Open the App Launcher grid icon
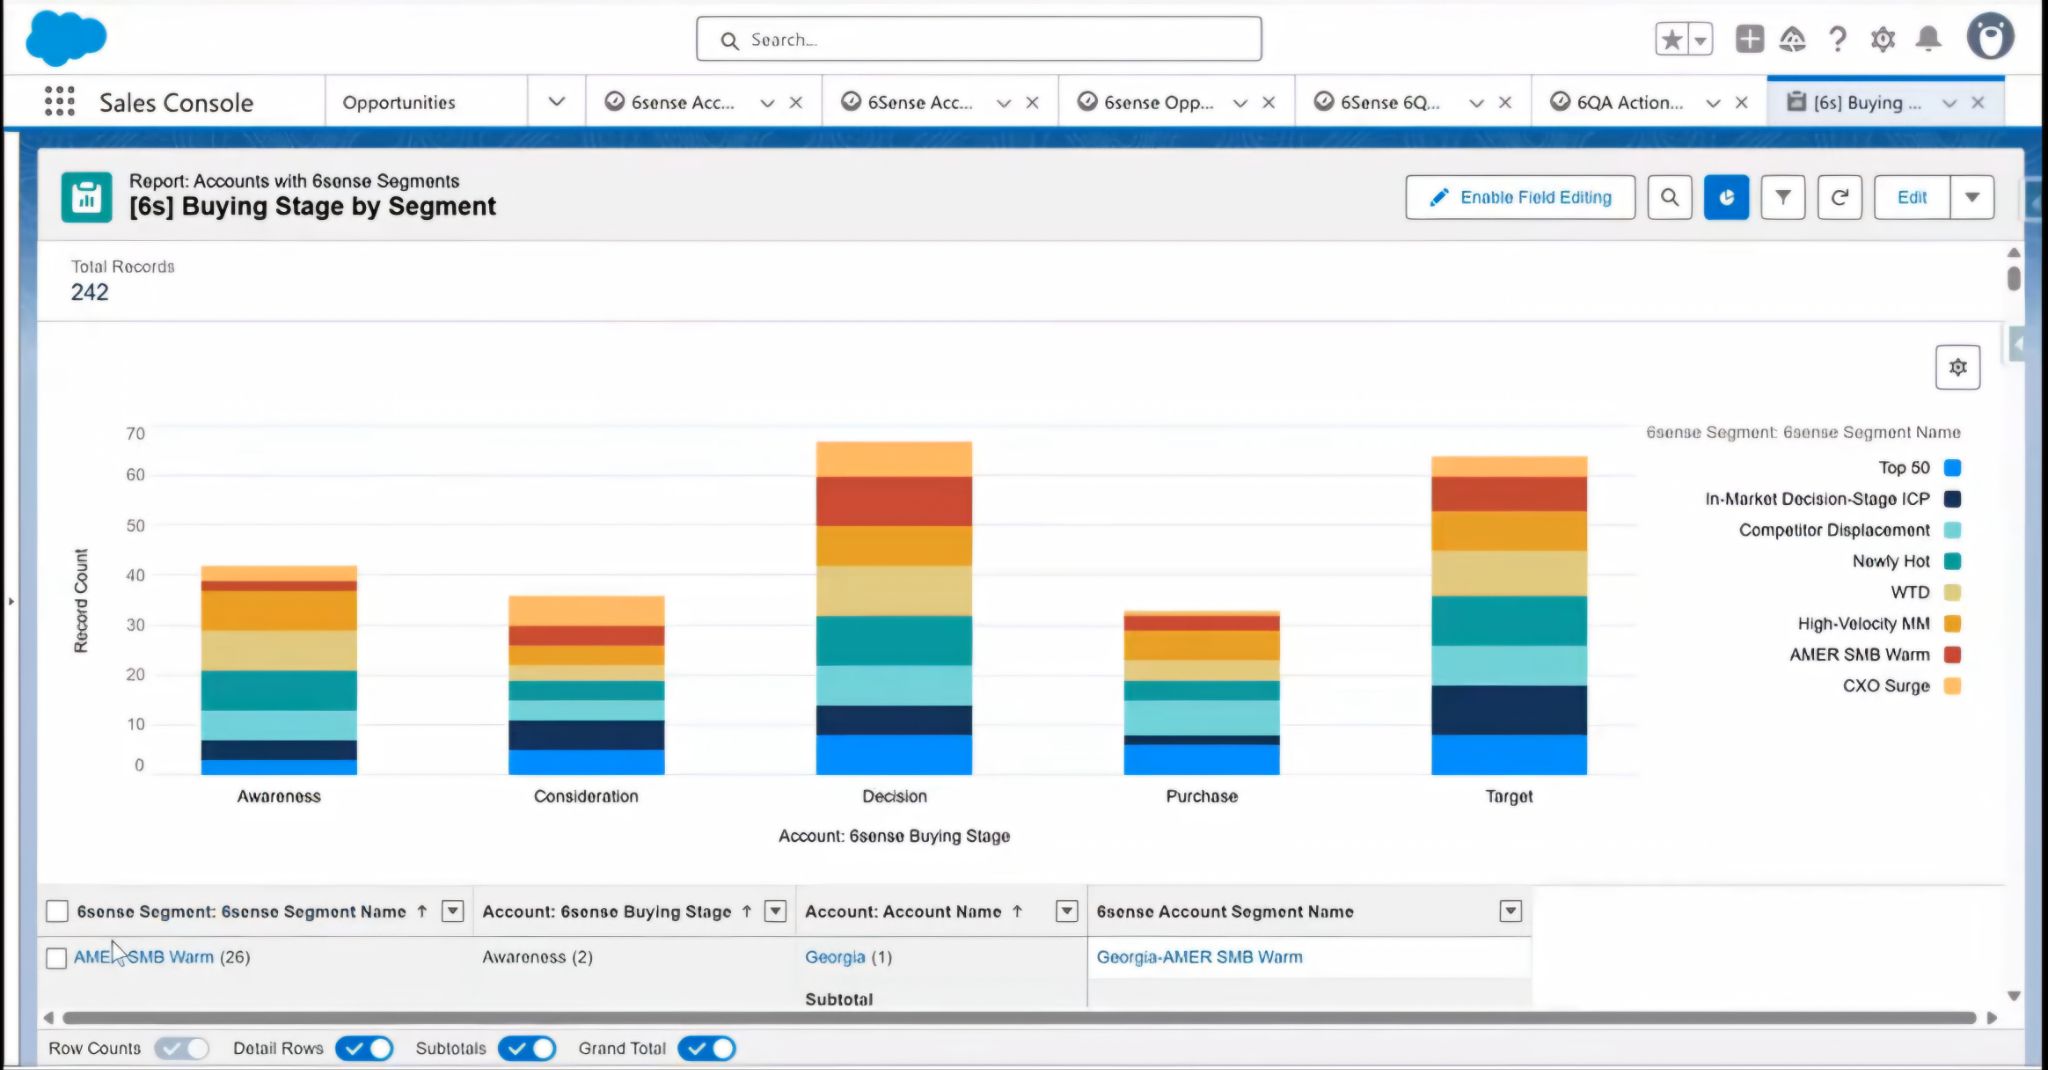Image resolution: width=2048 pixels, height=1070 pixels. [x=60, y=102]
